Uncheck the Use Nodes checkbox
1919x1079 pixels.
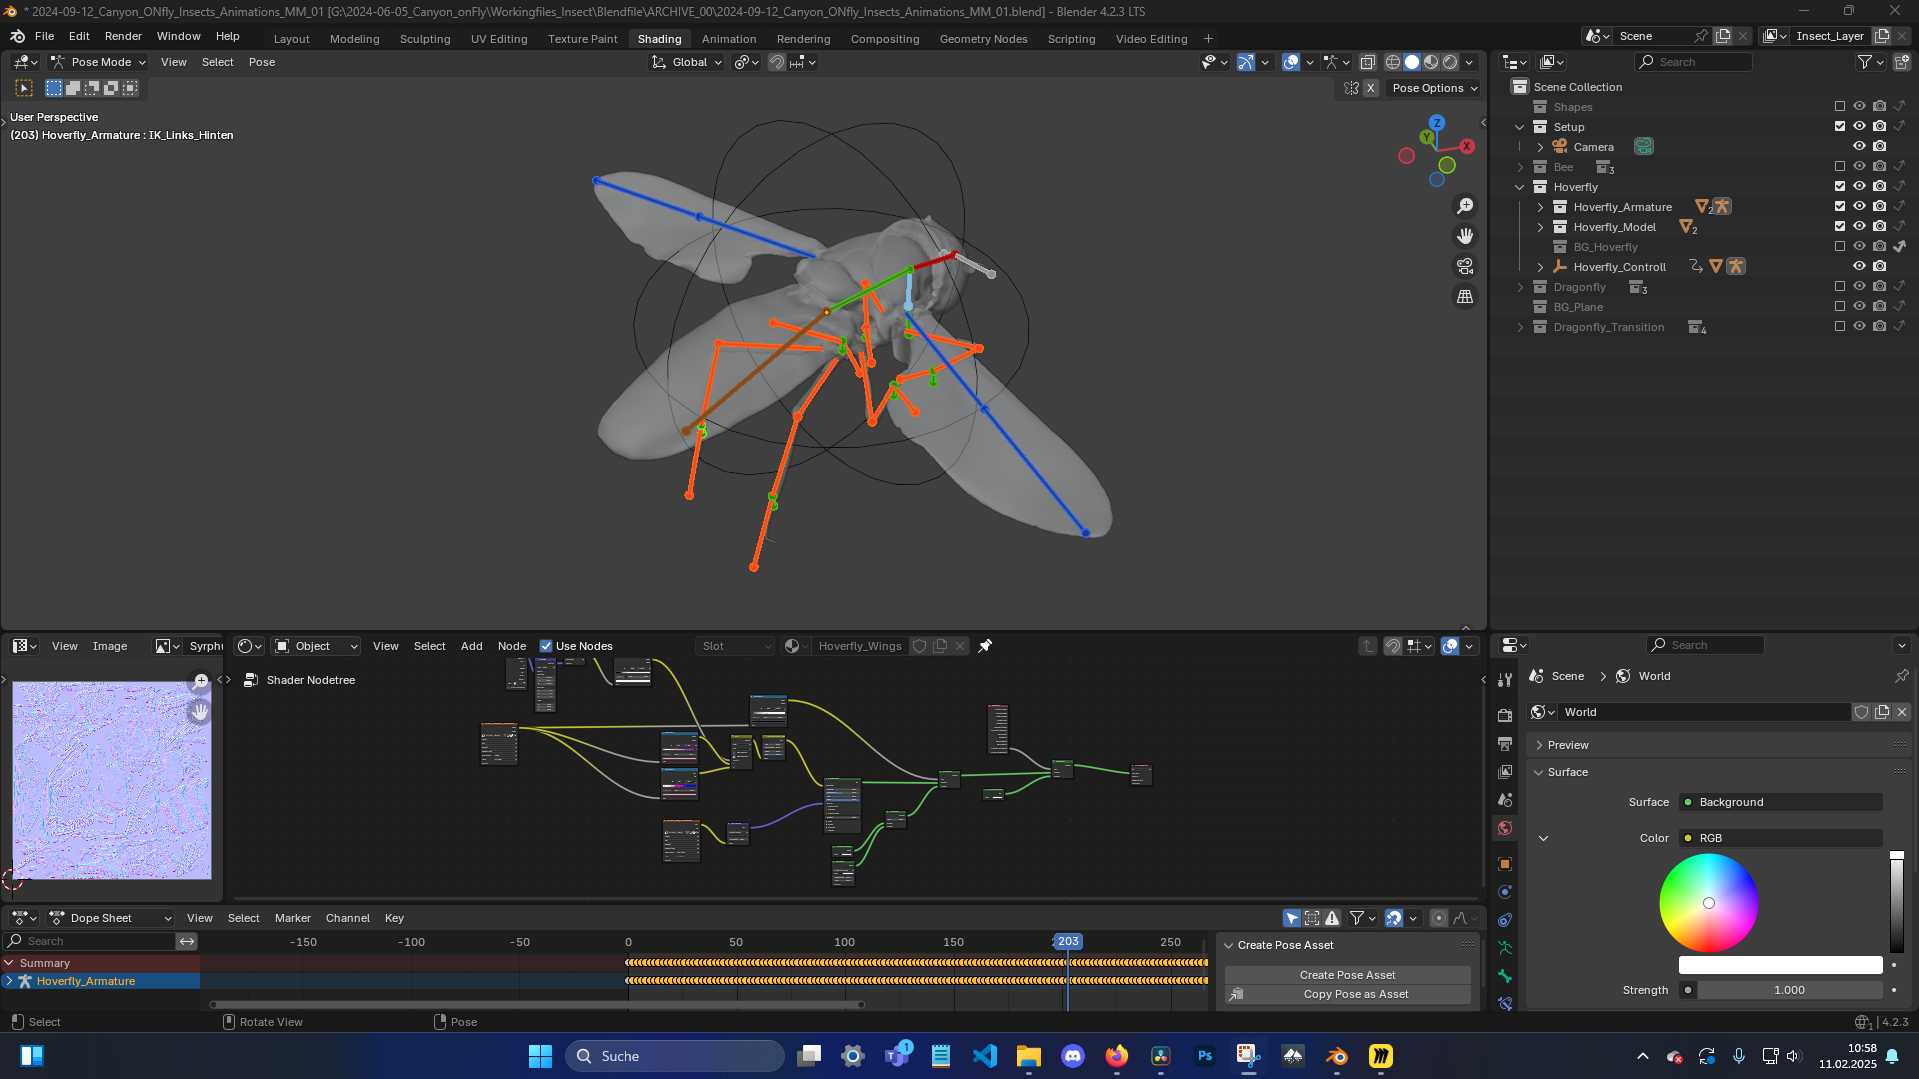[x=546, y=646]
